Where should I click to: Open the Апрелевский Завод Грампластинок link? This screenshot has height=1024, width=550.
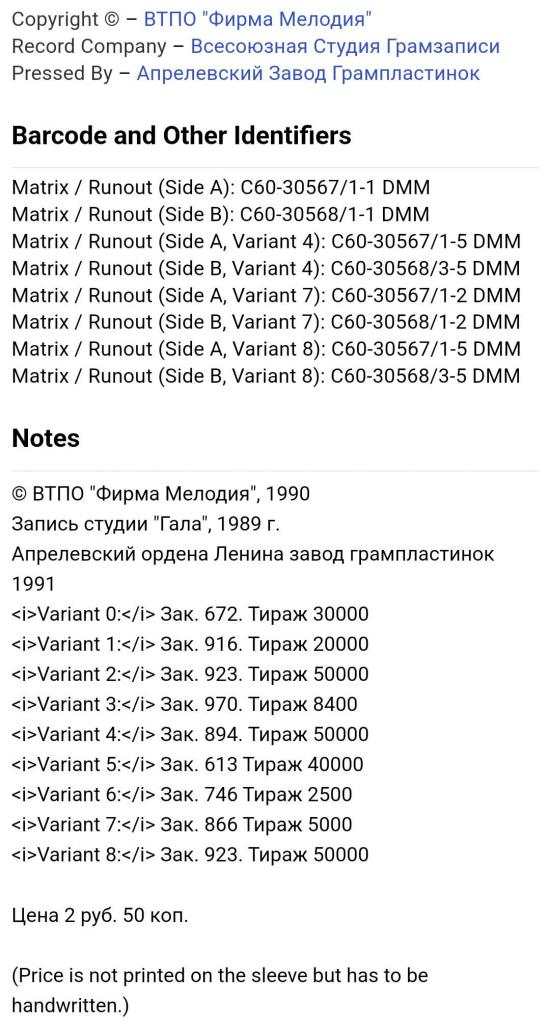coord(308,73)
